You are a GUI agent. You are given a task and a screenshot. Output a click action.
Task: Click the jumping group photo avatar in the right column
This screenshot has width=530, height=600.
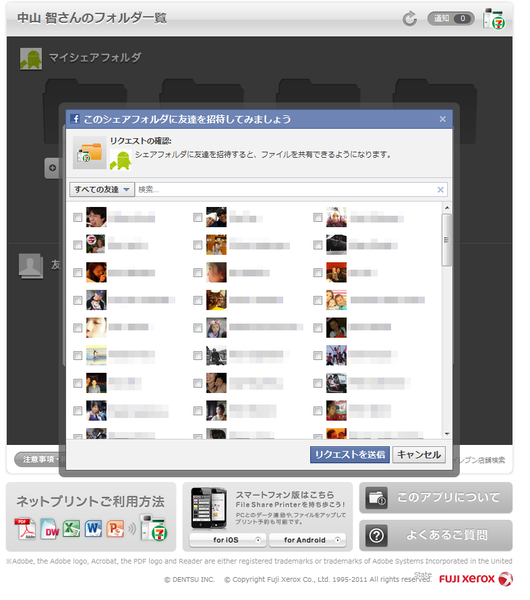[336, 355]
